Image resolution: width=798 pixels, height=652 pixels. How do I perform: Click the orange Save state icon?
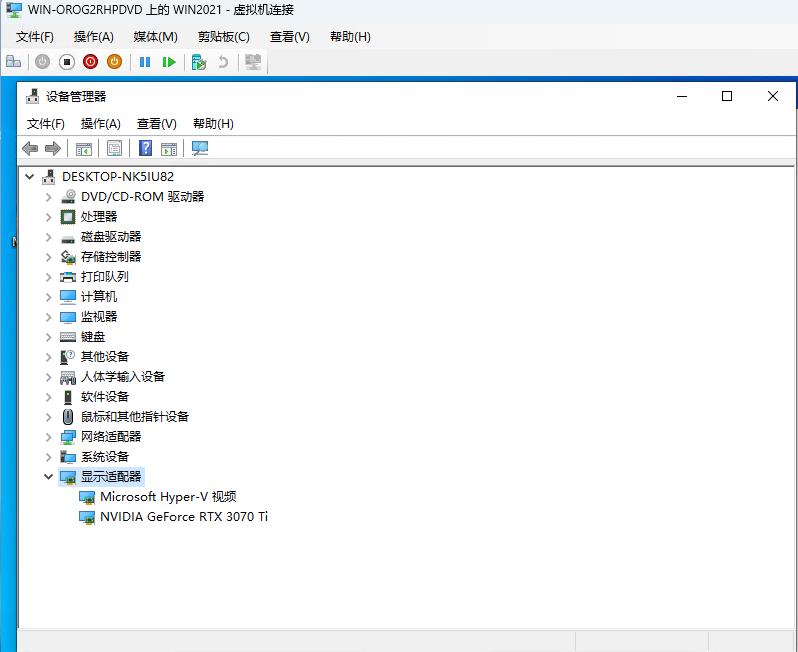114,62
